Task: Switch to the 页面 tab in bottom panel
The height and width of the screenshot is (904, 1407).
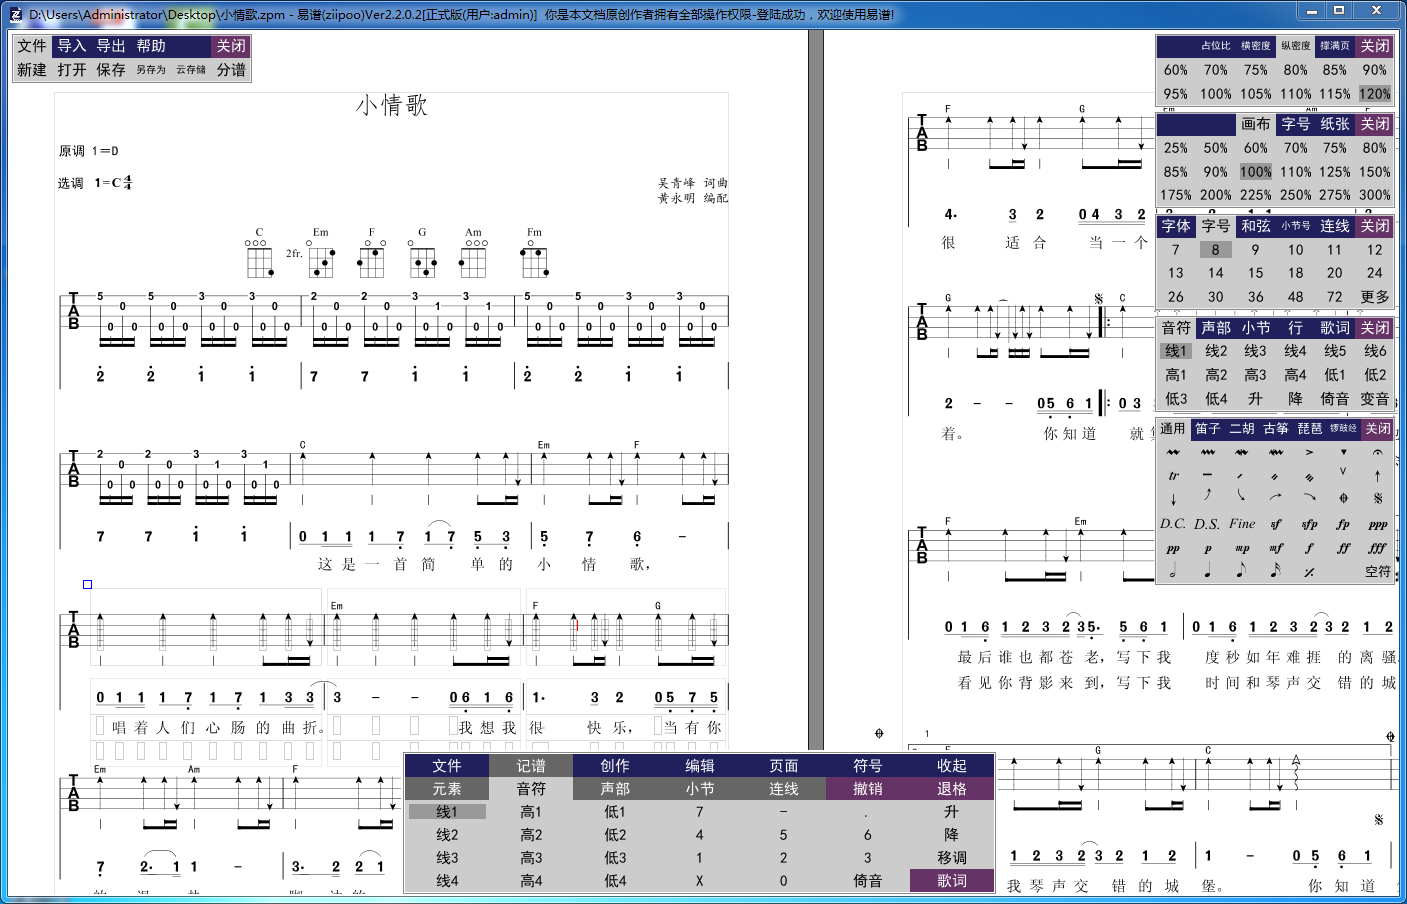Action: tap(784, 766)
